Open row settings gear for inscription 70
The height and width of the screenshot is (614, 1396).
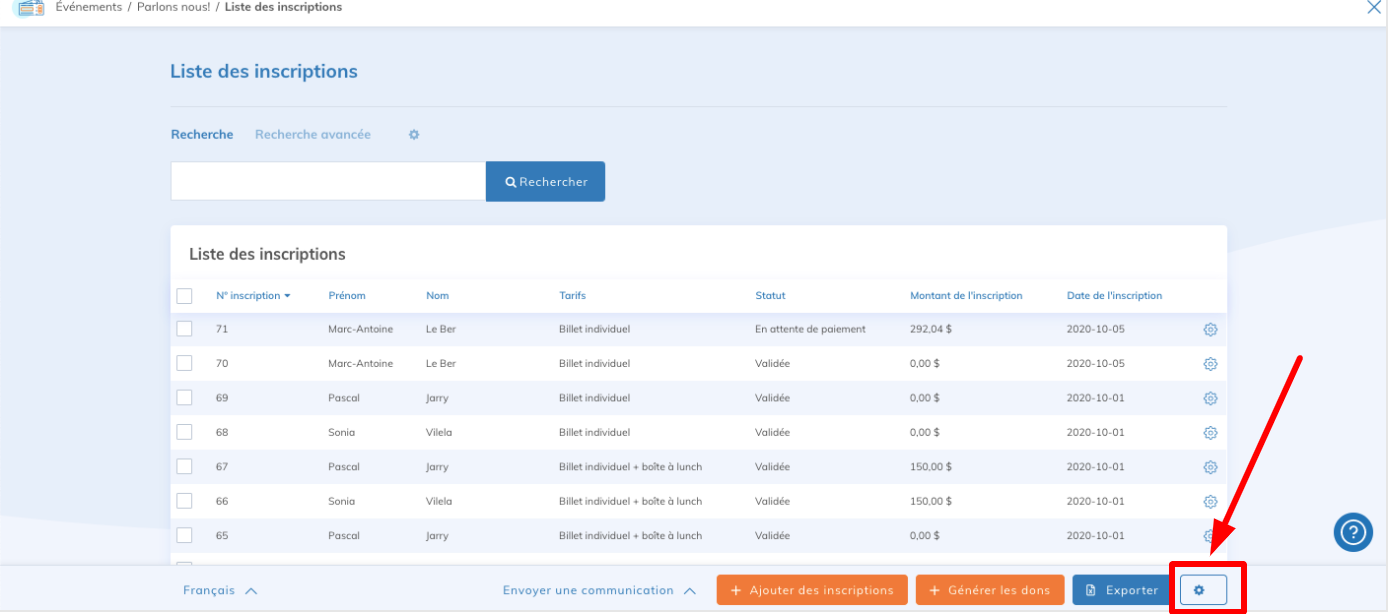(1210, 364)
